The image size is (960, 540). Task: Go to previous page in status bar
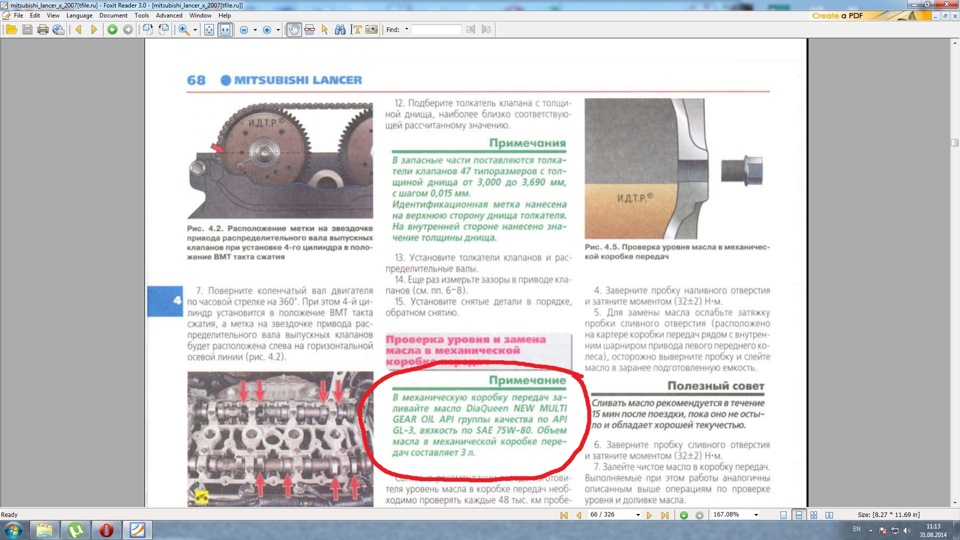tap(578, 515)
